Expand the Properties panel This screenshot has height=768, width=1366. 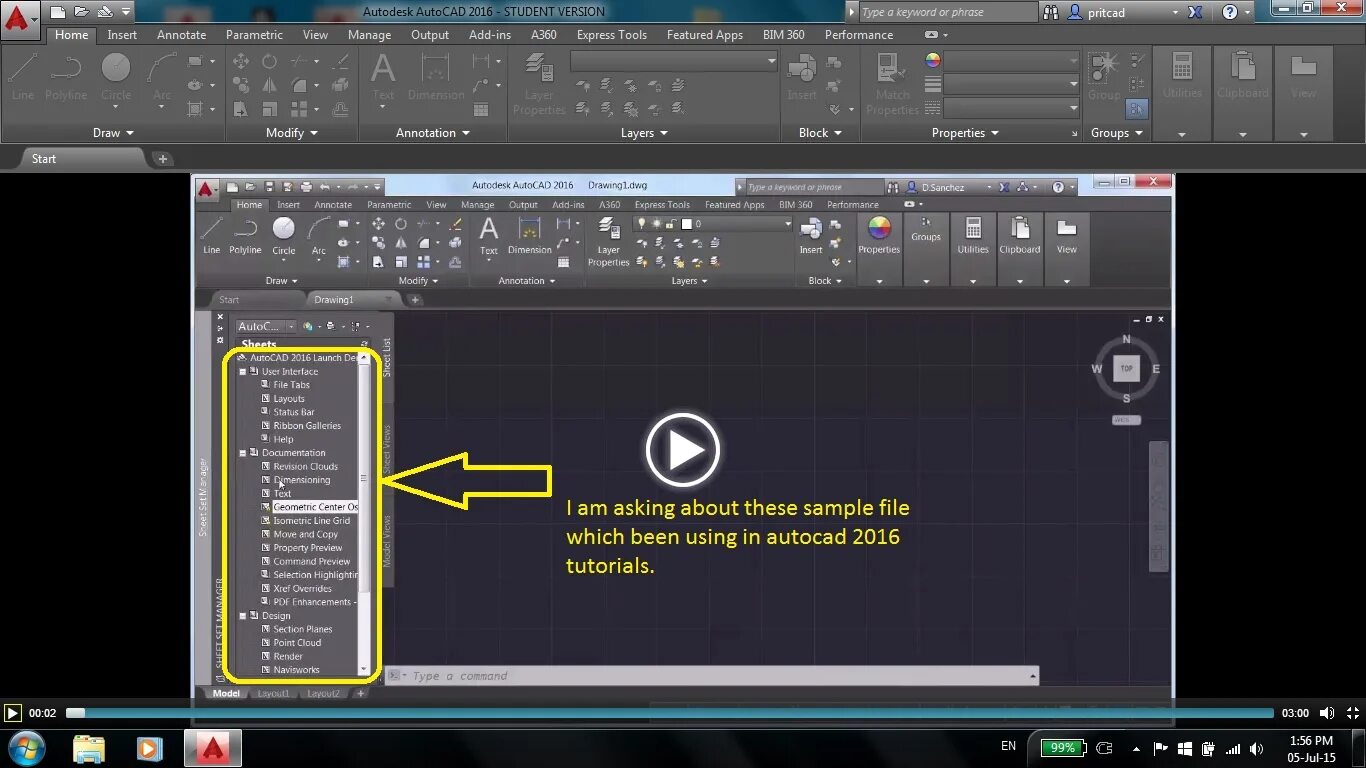[x=966, y=133]
